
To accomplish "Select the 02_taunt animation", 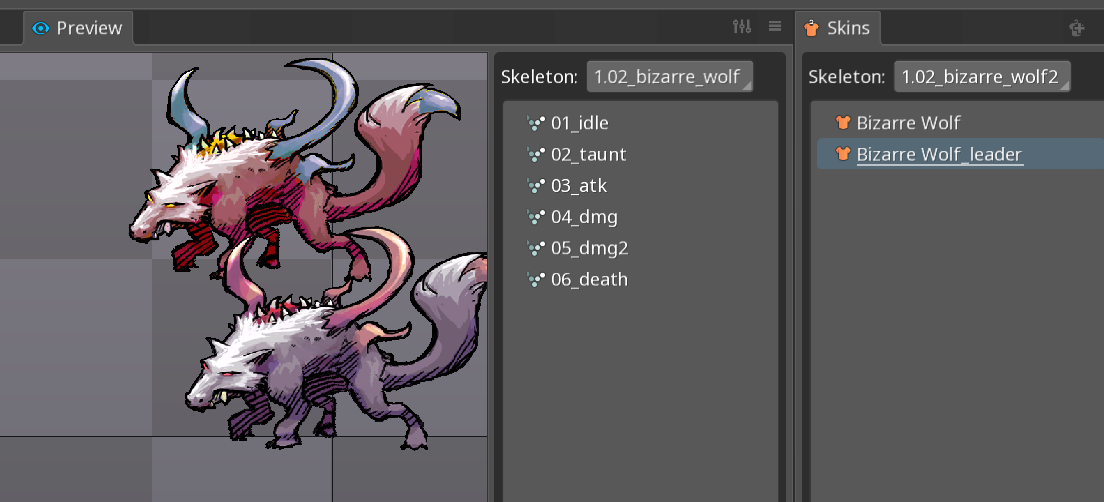I will [589, 155].
